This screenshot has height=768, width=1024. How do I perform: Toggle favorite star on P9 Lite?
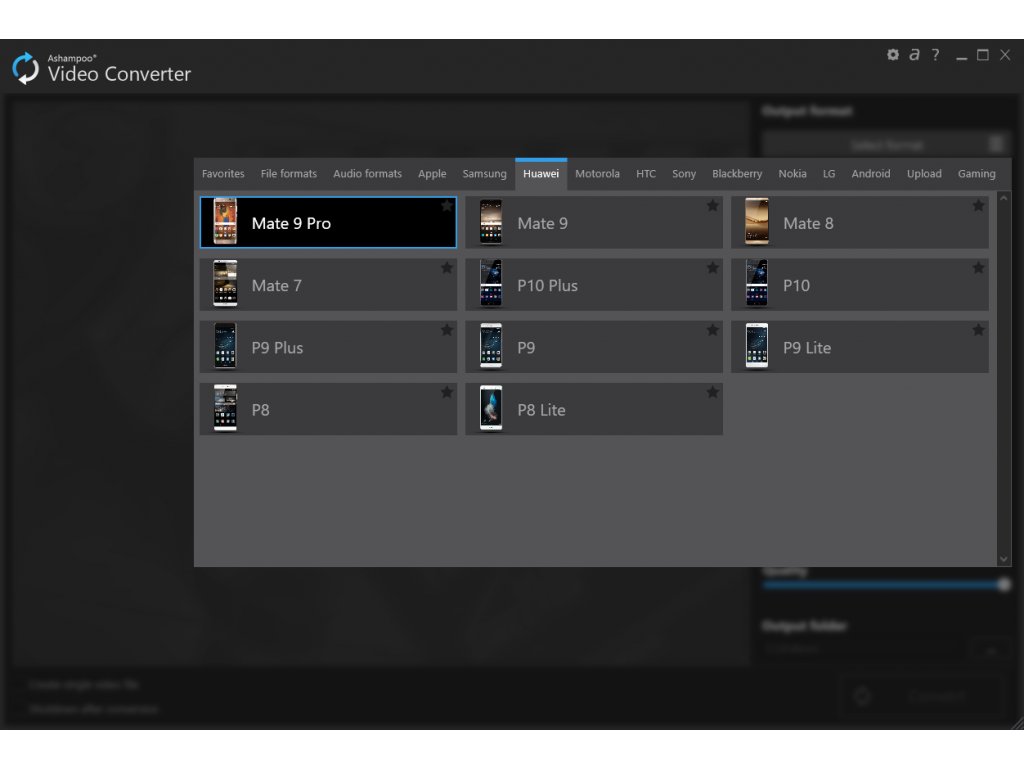978,330
